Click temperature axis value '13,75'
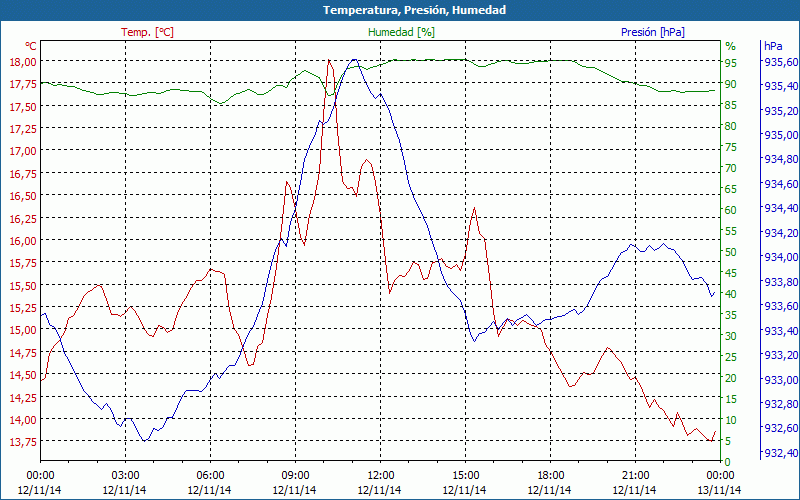The width and height of the screenshot is (800, 500). click(x=23, y=441)
